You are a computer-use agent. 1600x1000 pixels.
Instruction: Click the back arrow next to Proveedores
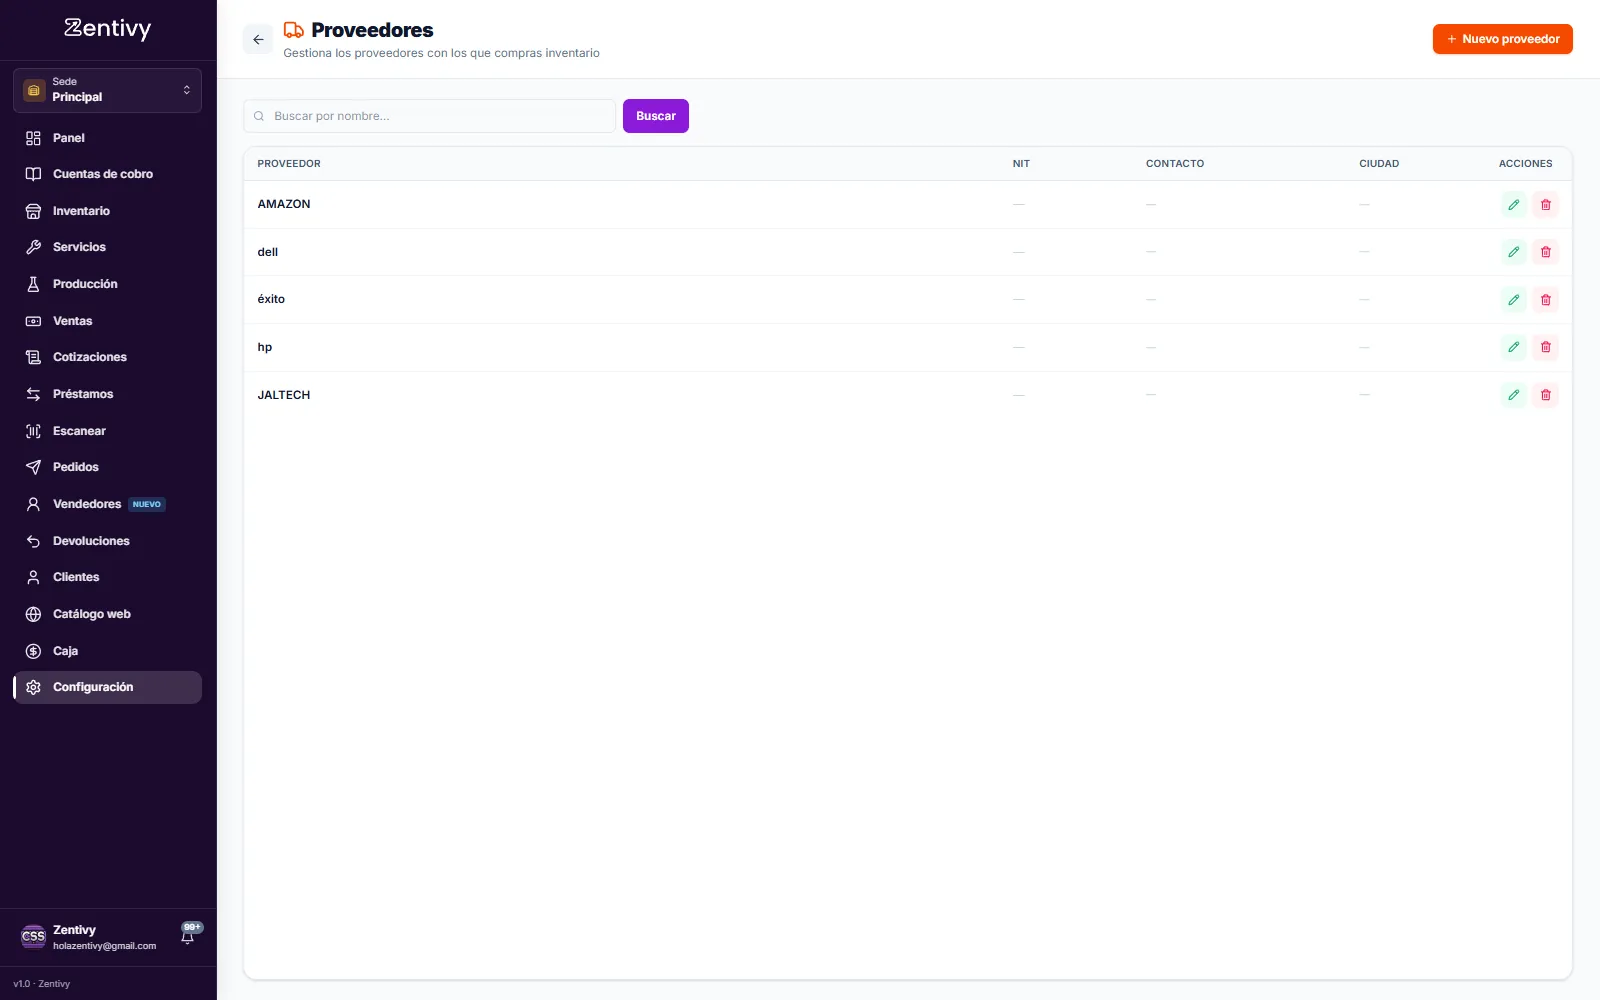[x=258, y=40]
